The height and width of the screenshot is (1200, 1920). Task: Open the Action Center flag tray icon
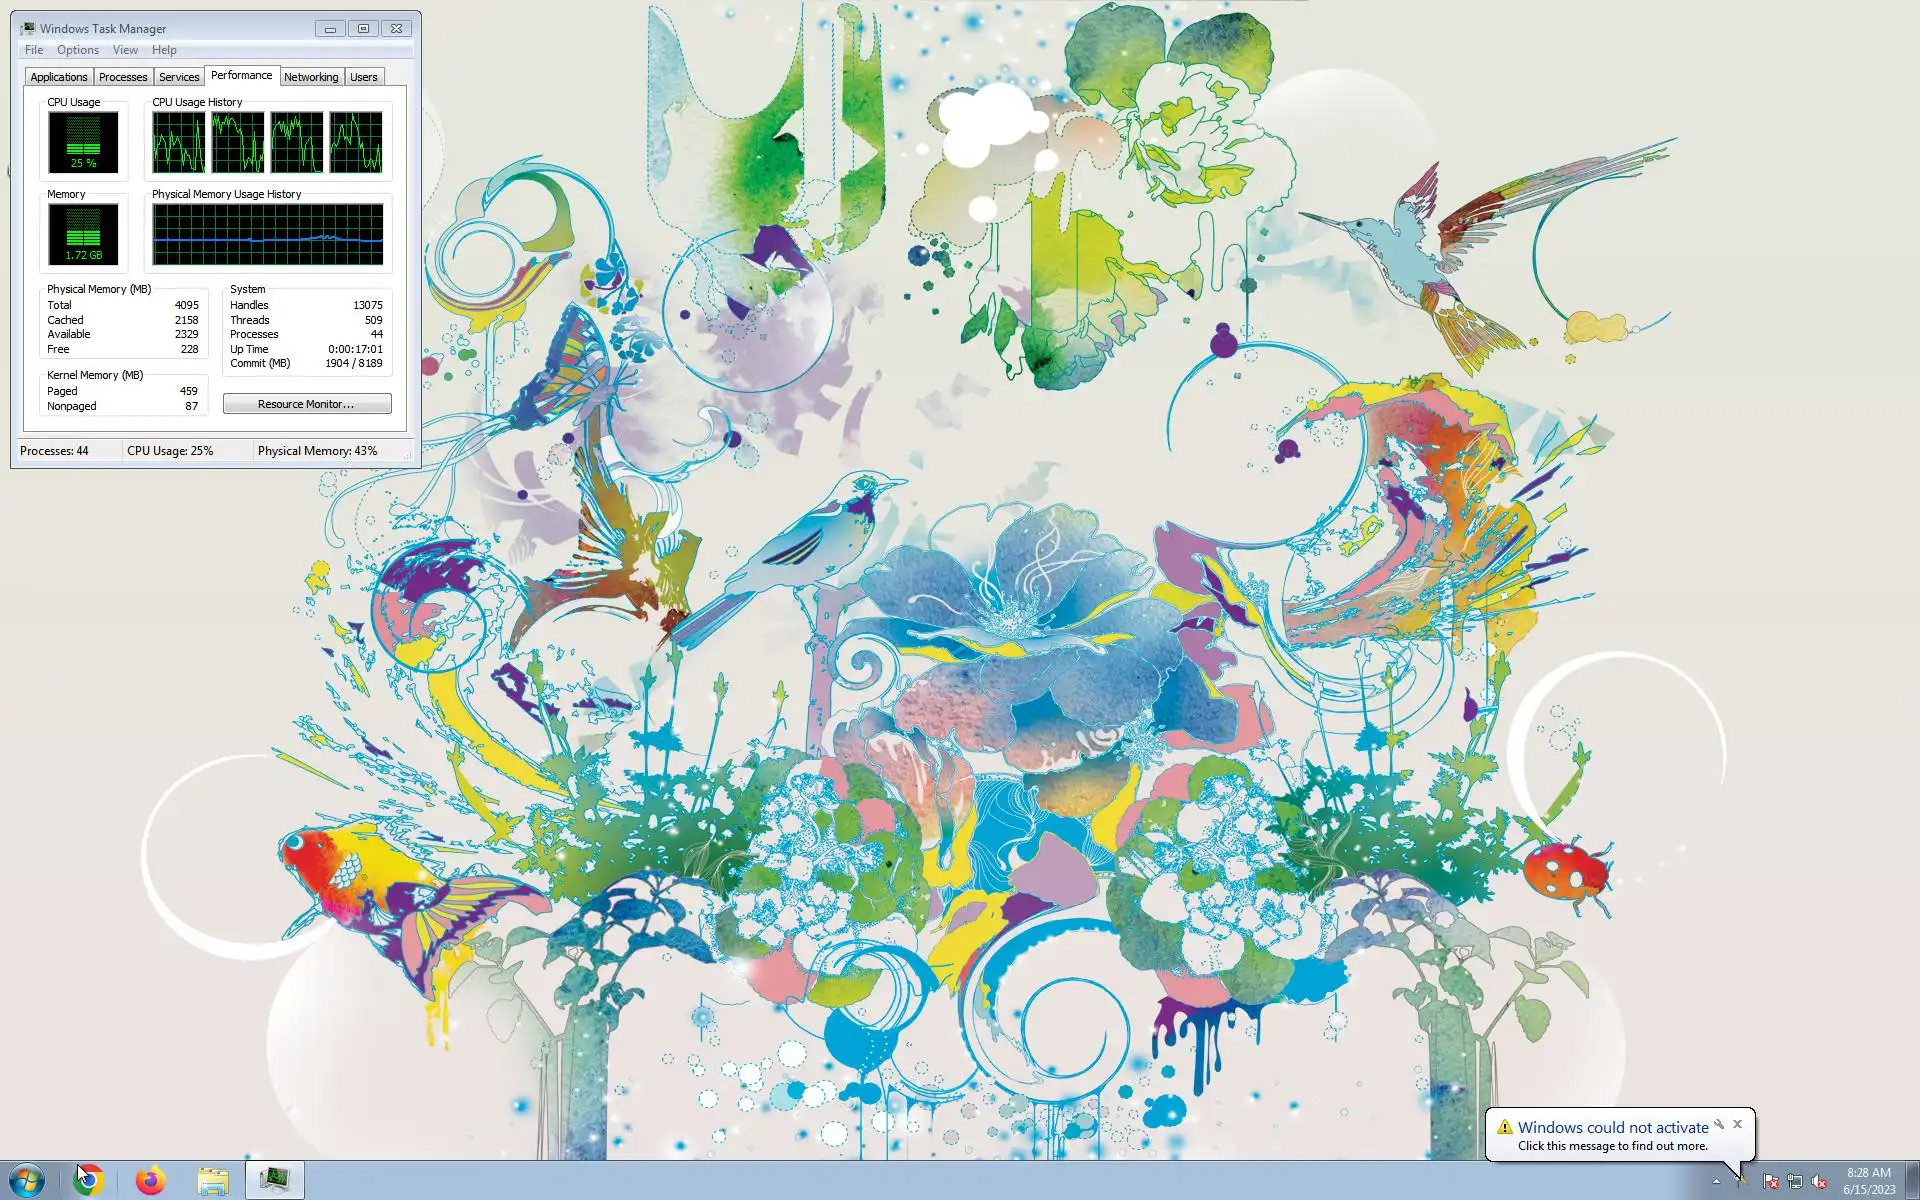point(1770,1182)
